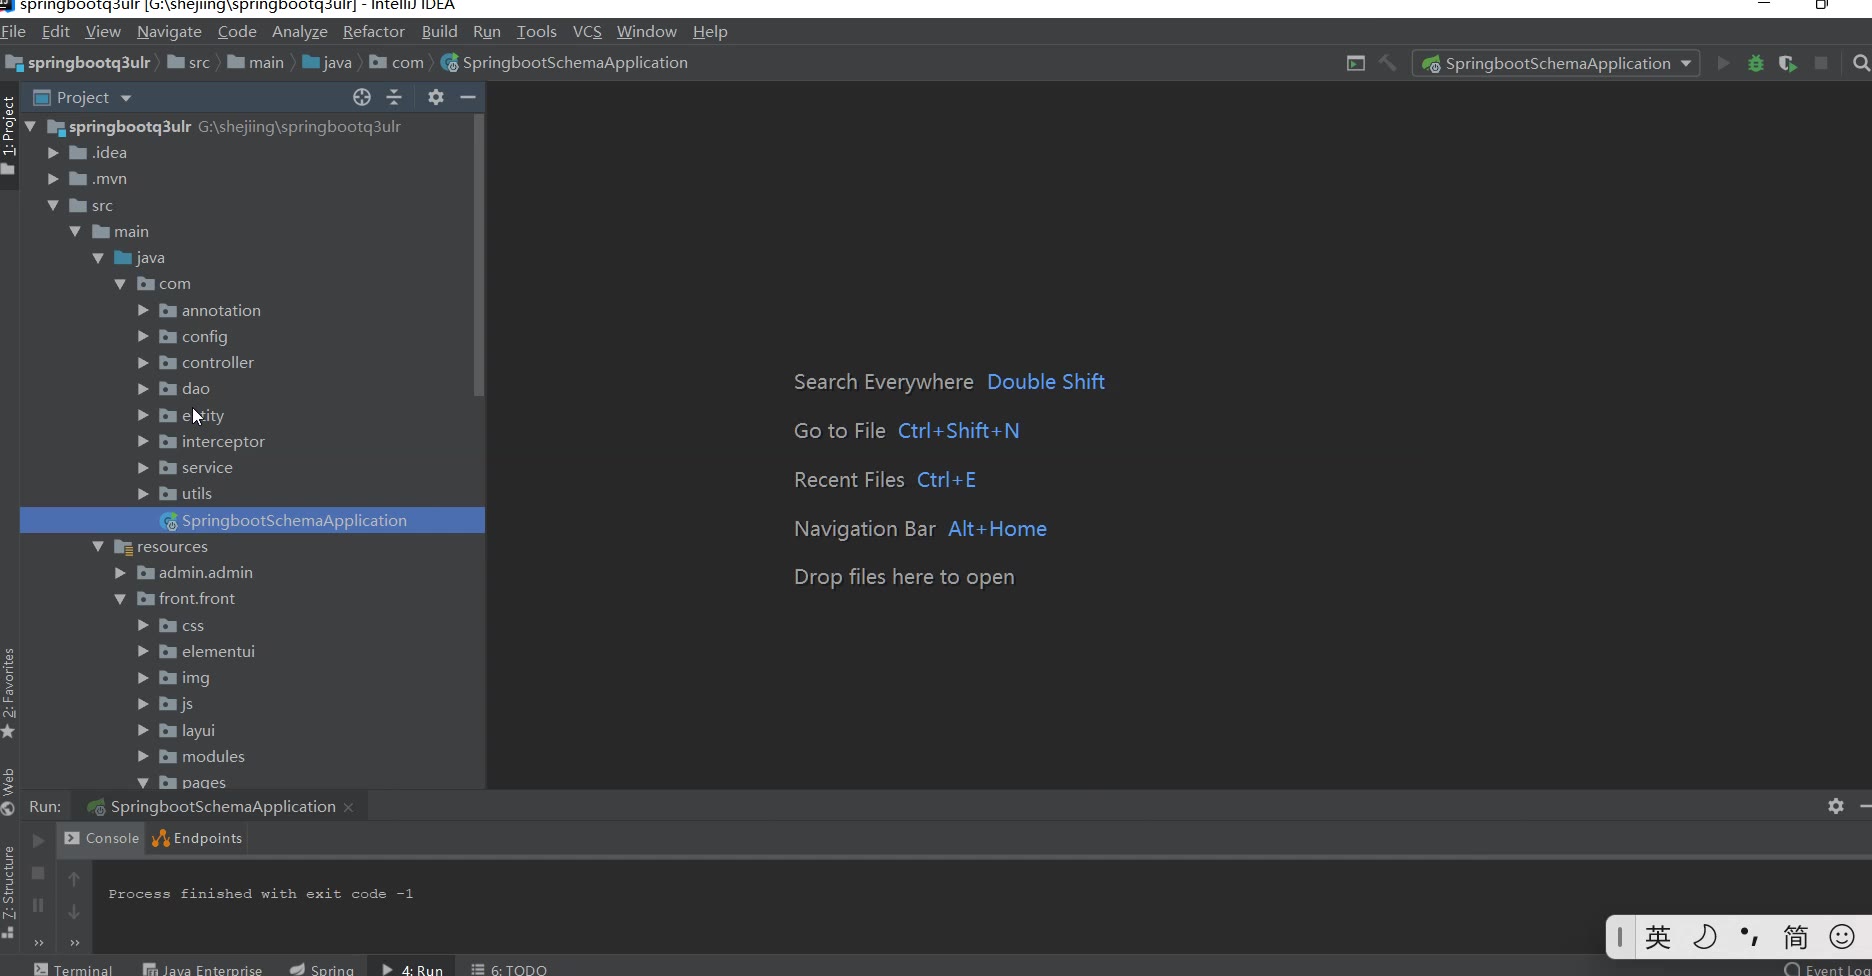1872x976 pixels.
Task: Expand the modules folder
Action: tap(143, 756)
